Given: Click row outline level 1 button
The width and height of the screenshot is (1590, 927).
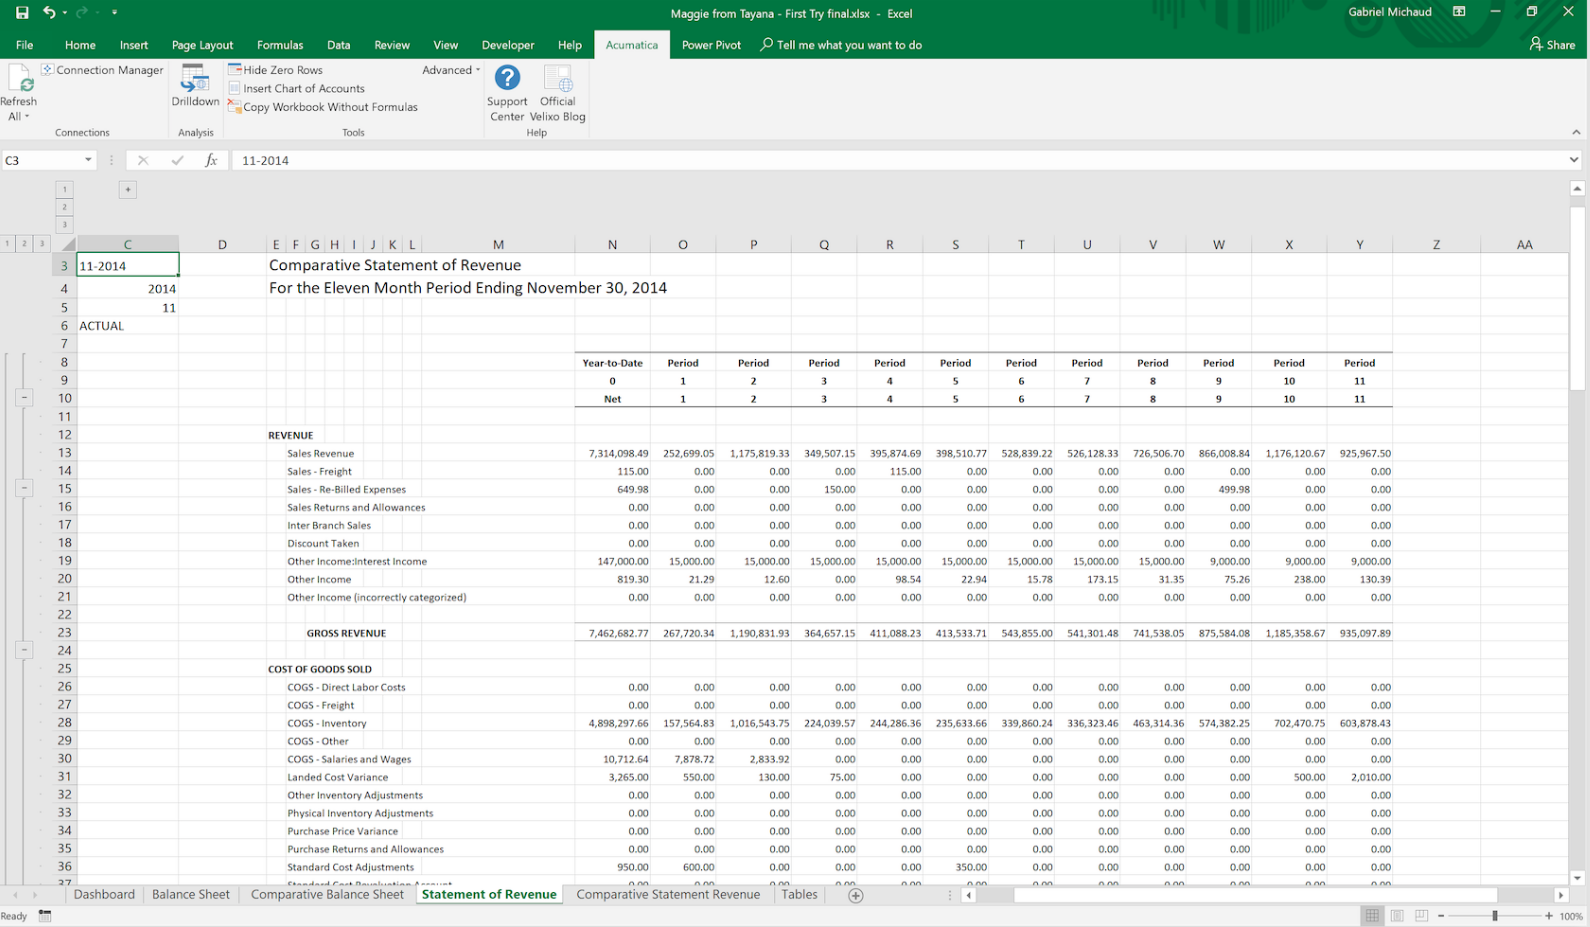Looking at the screenshot, I should click(x=7, y=243).
